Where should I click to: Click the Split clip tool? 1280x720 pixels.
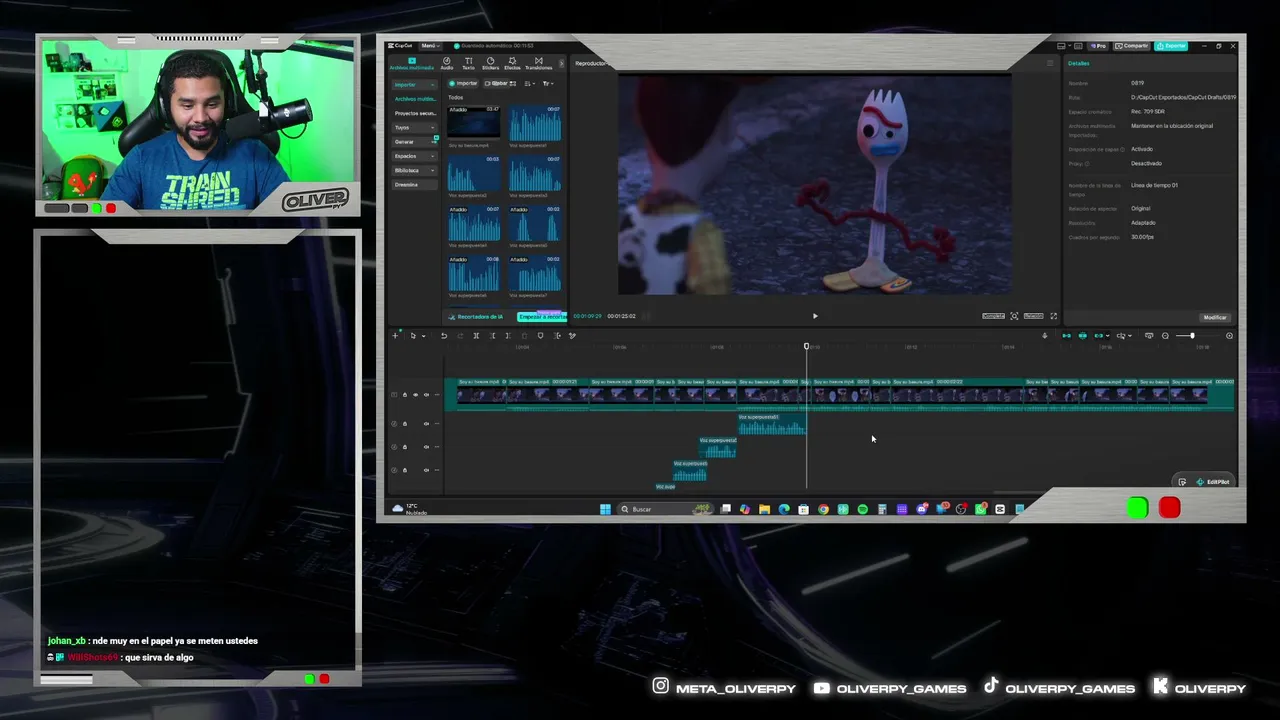pos(476,336)
